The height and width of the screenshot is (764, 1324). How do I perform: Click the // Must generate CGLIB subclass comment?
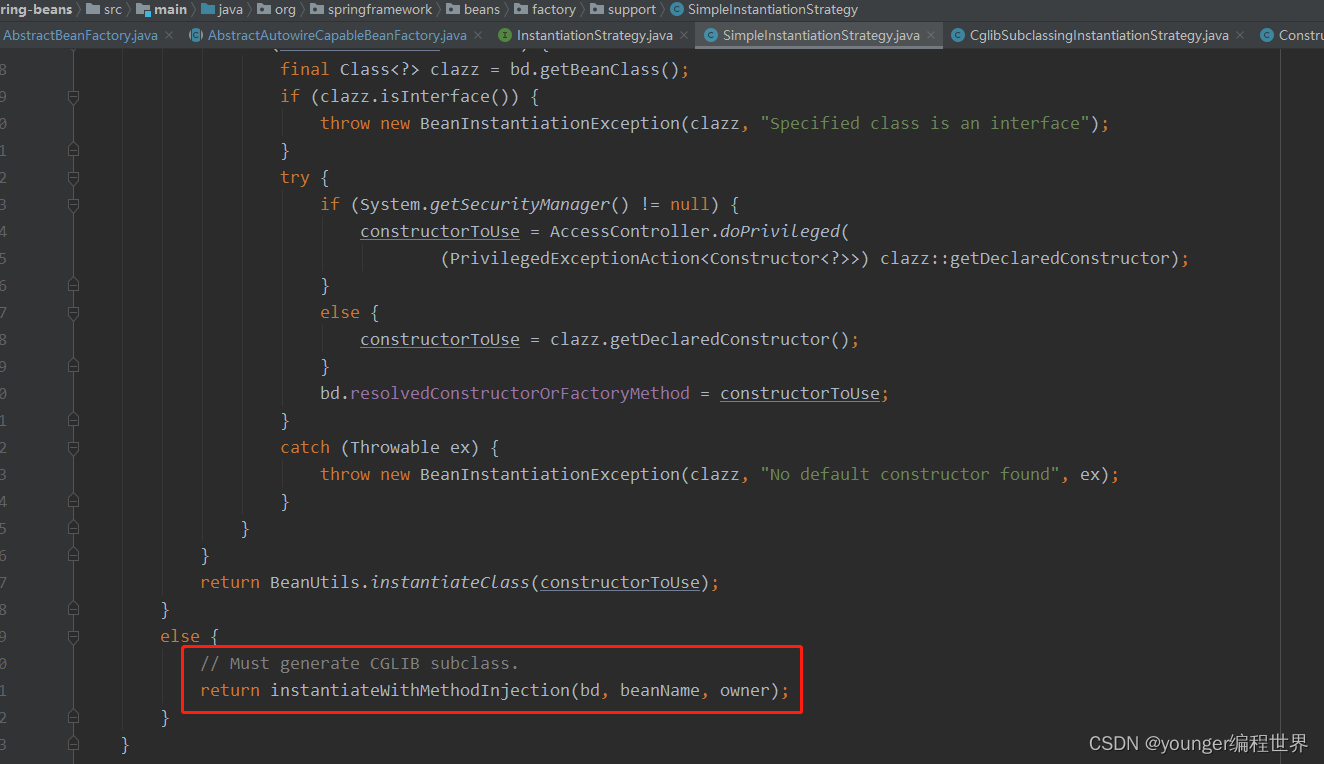pos(360,663)
